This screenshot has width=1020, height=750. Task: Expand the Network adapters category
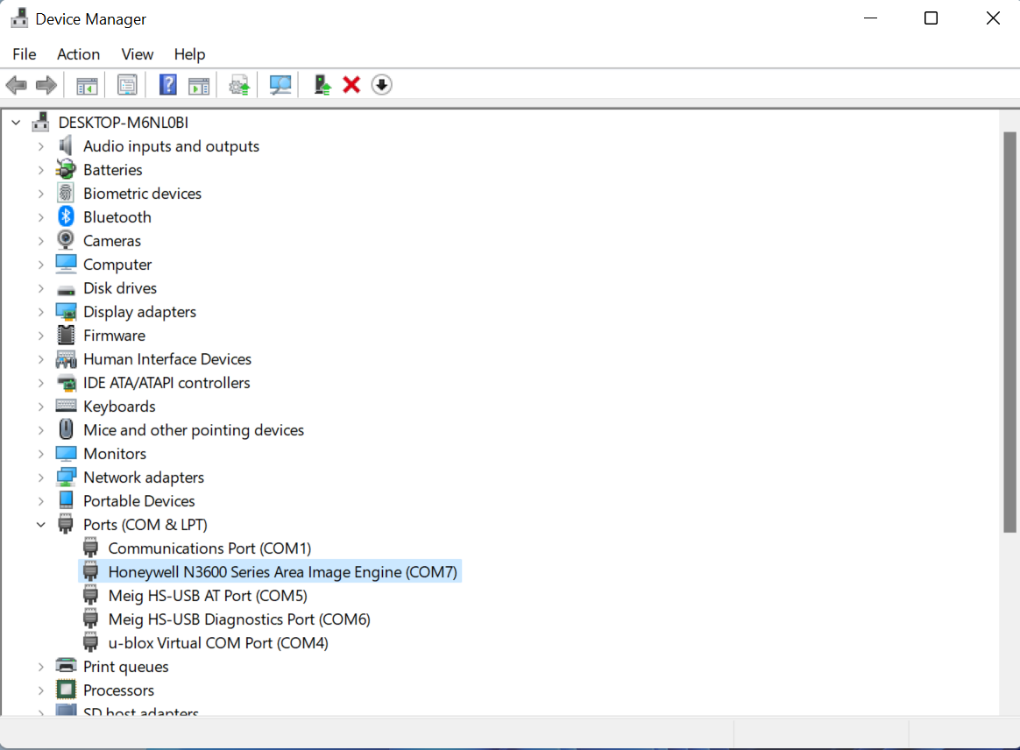41,477
